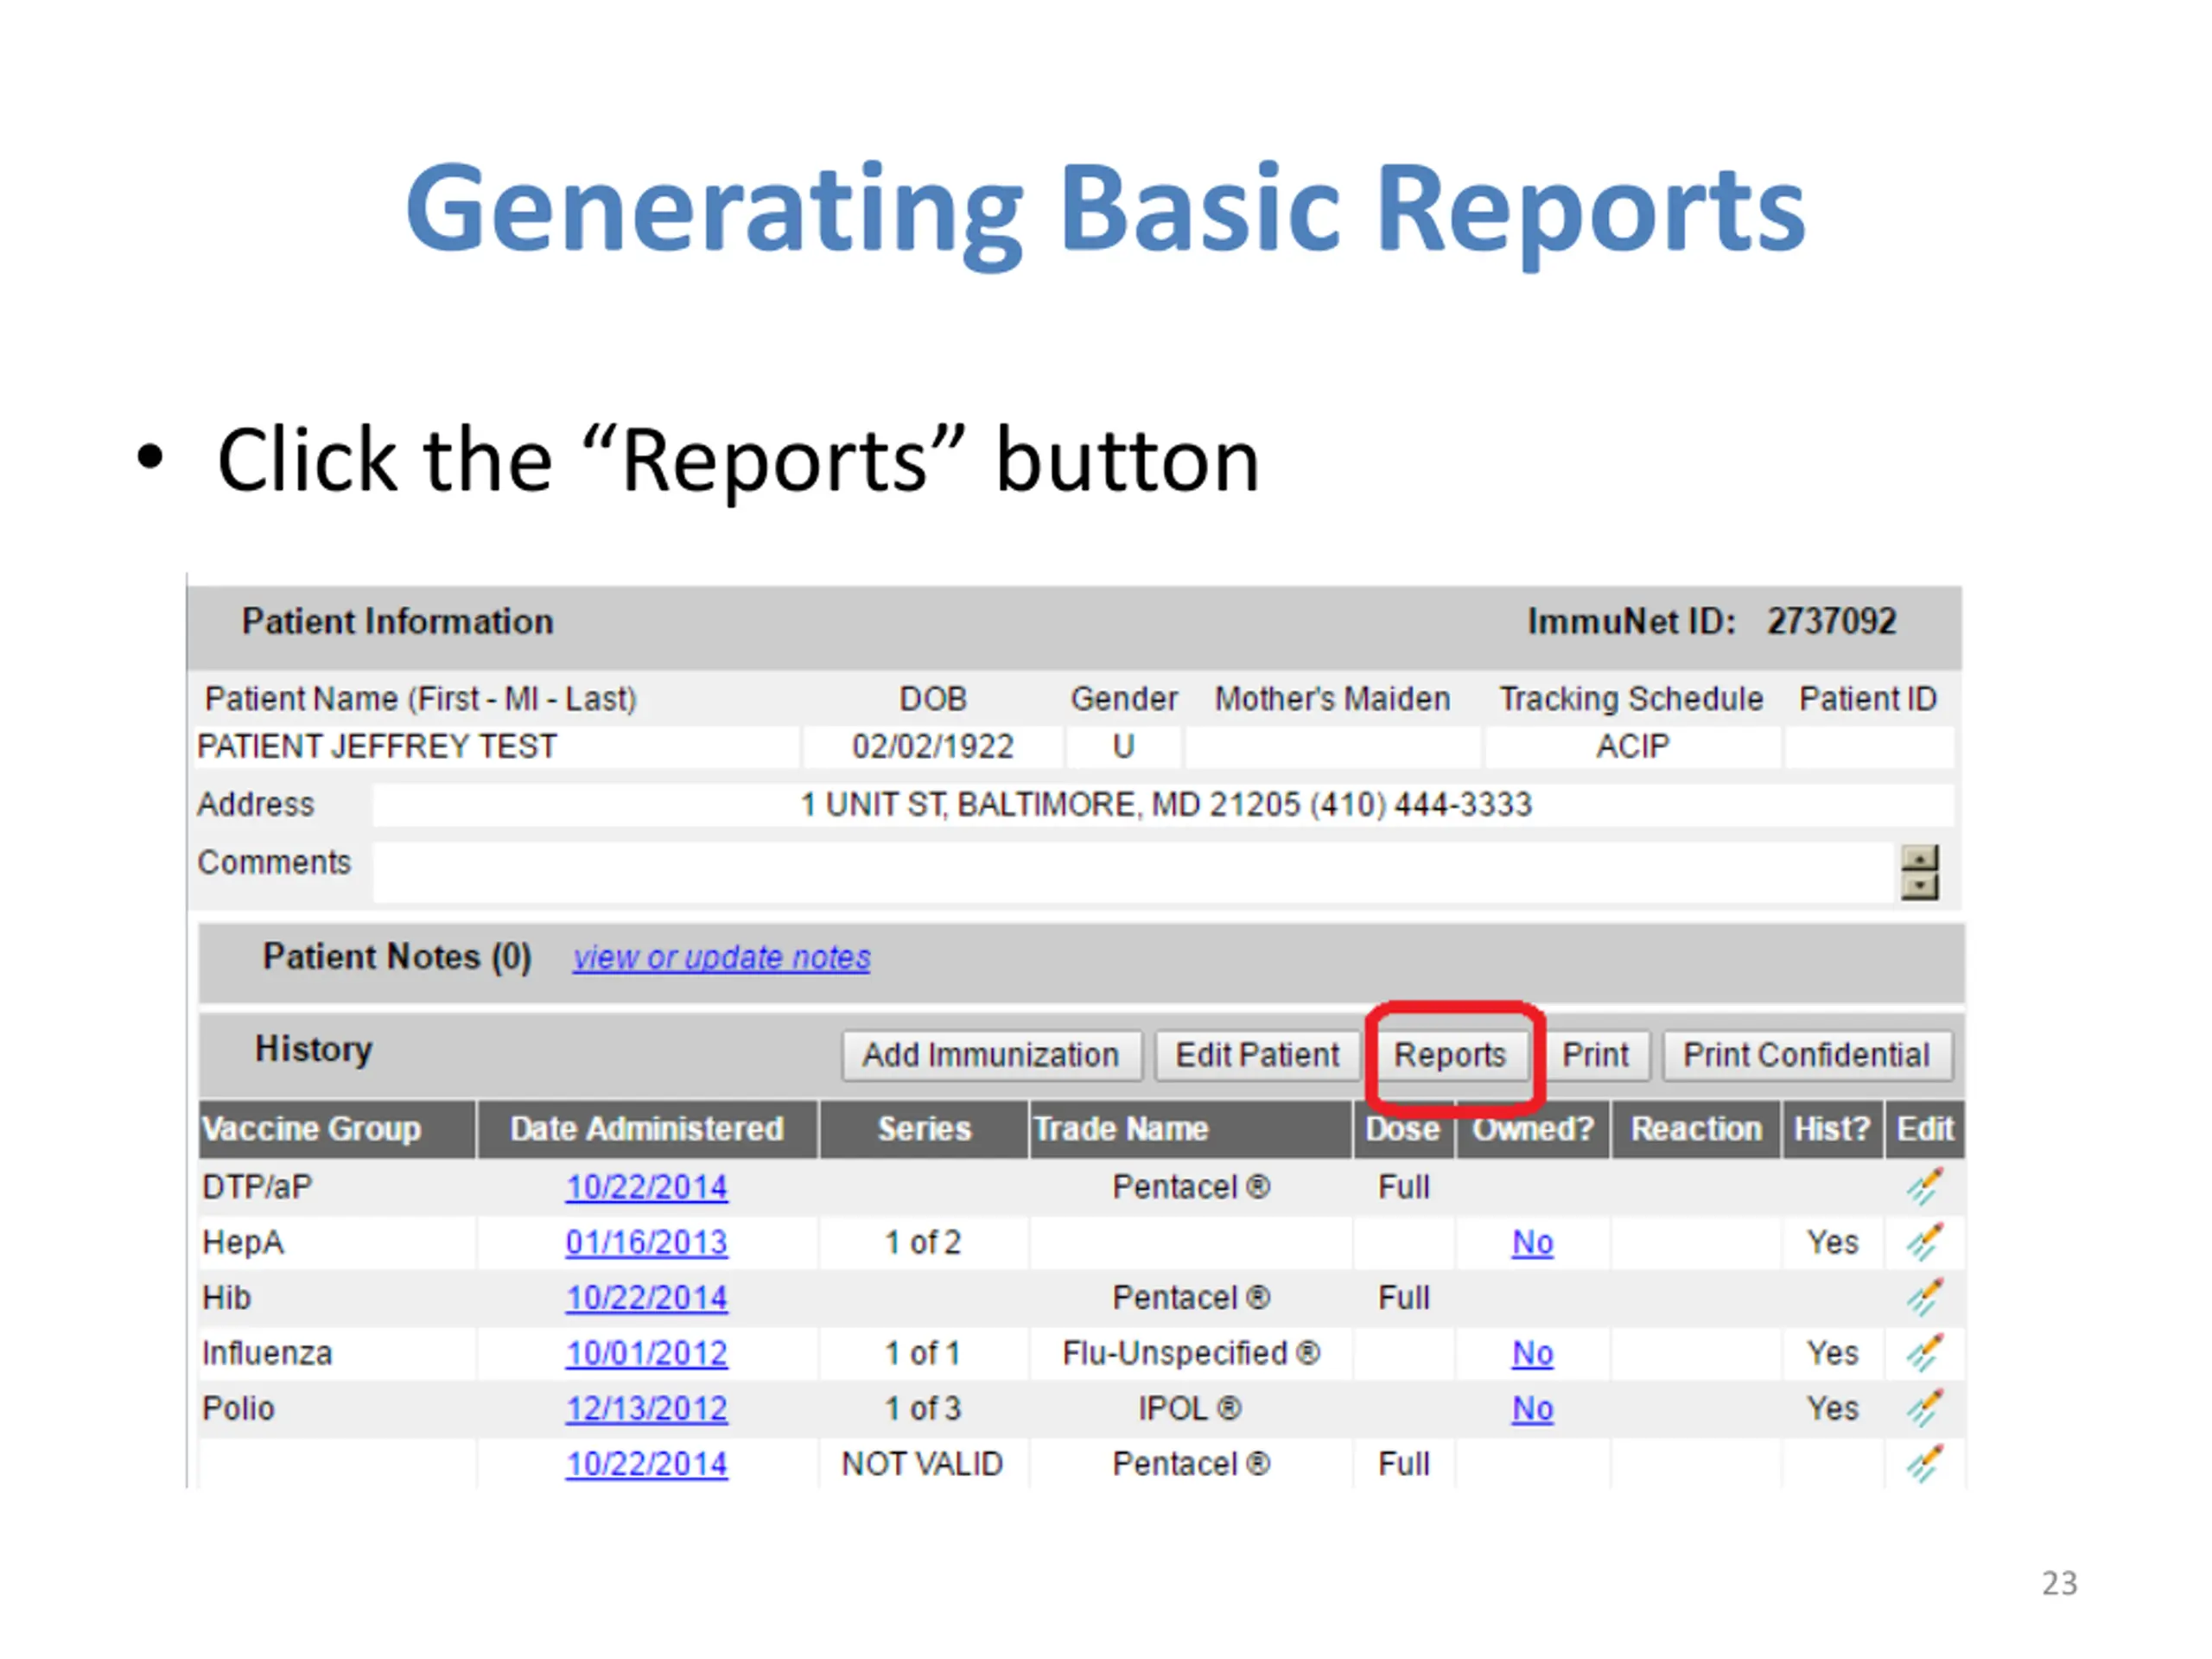Viewport: 2212px width, 1659px height.
Task: Edit the Hib immunization pencil icon
Action: [1924, 1298]
